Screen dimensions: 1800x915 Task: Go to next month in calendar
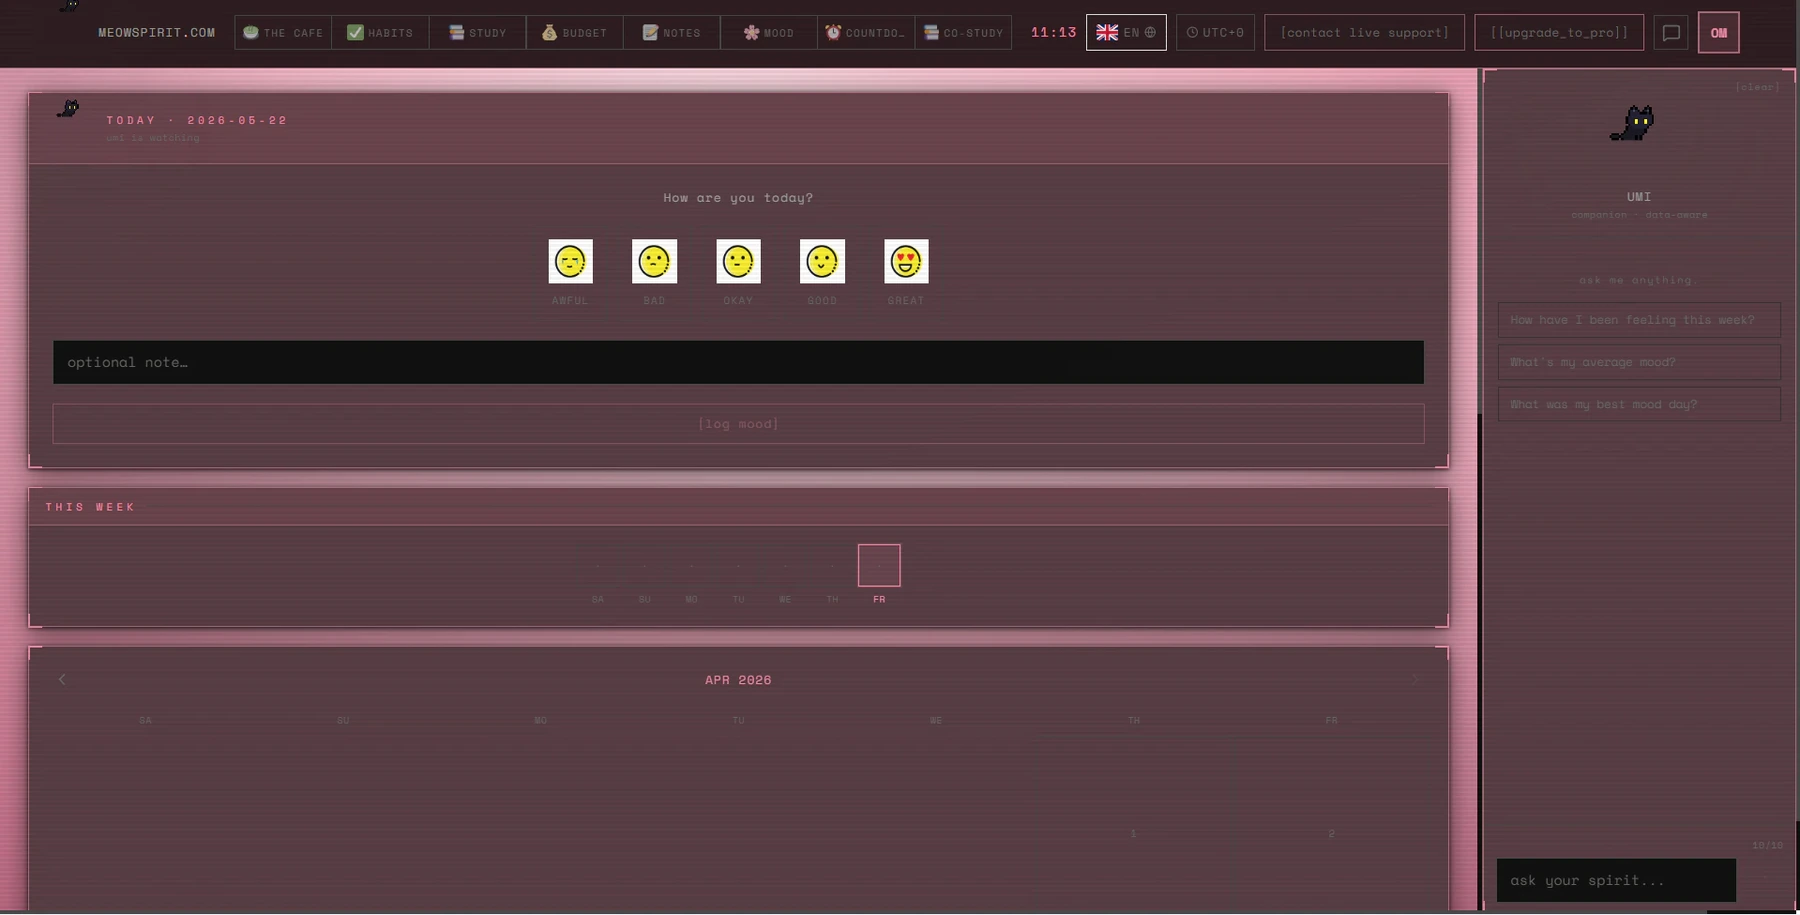pyautogui.click(x=1414, y=679)
